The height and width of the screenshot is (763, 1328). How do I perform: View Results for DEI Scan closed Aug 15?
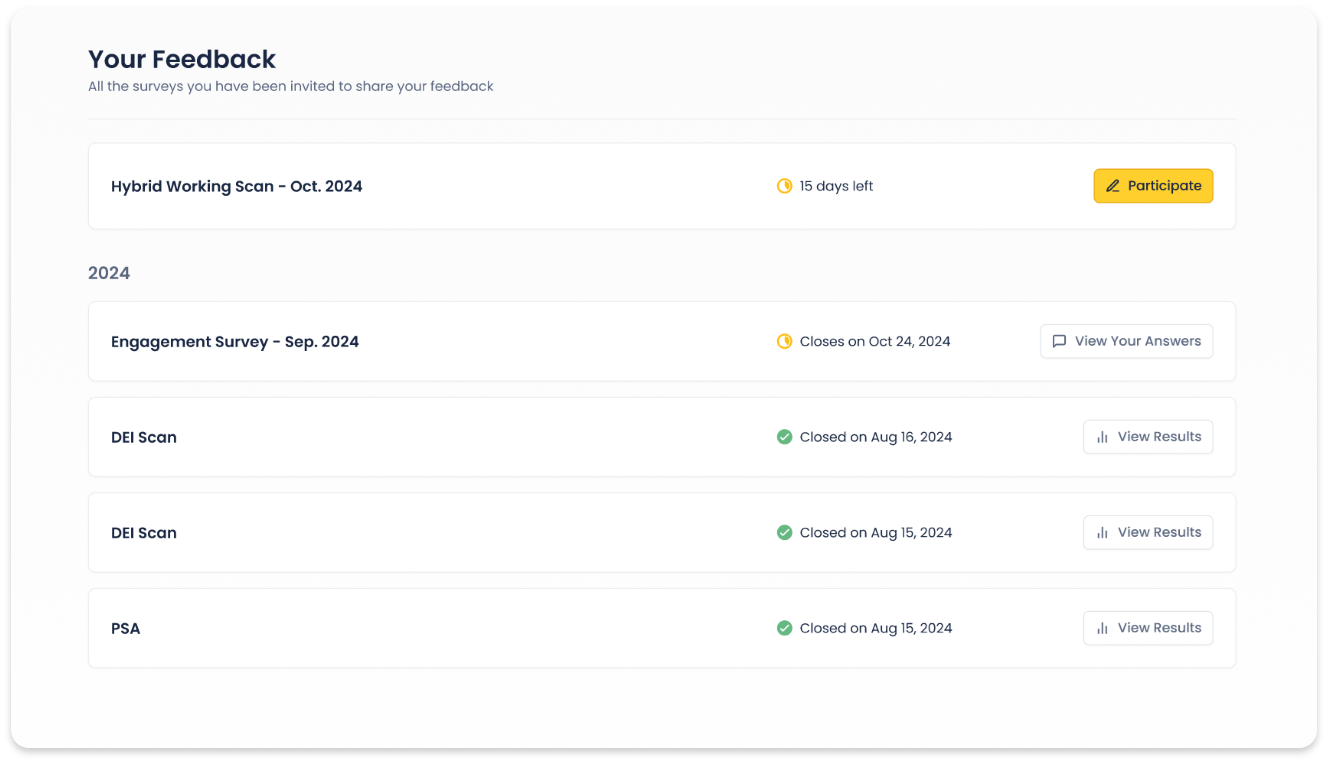[1148, 533]
